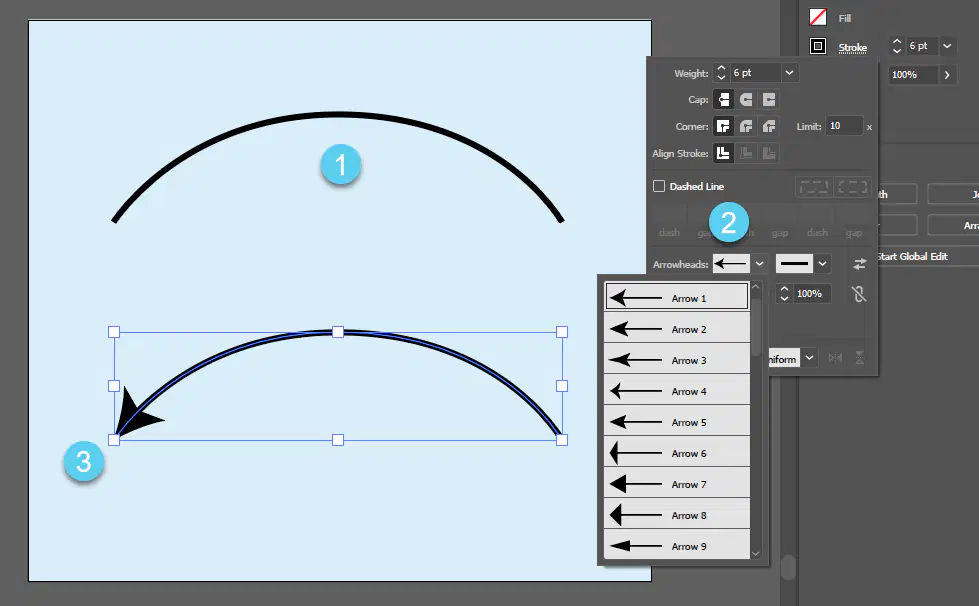Choose the Bevel Join corner icon
The height and width of the screenshot is (606, 979).
769,127
